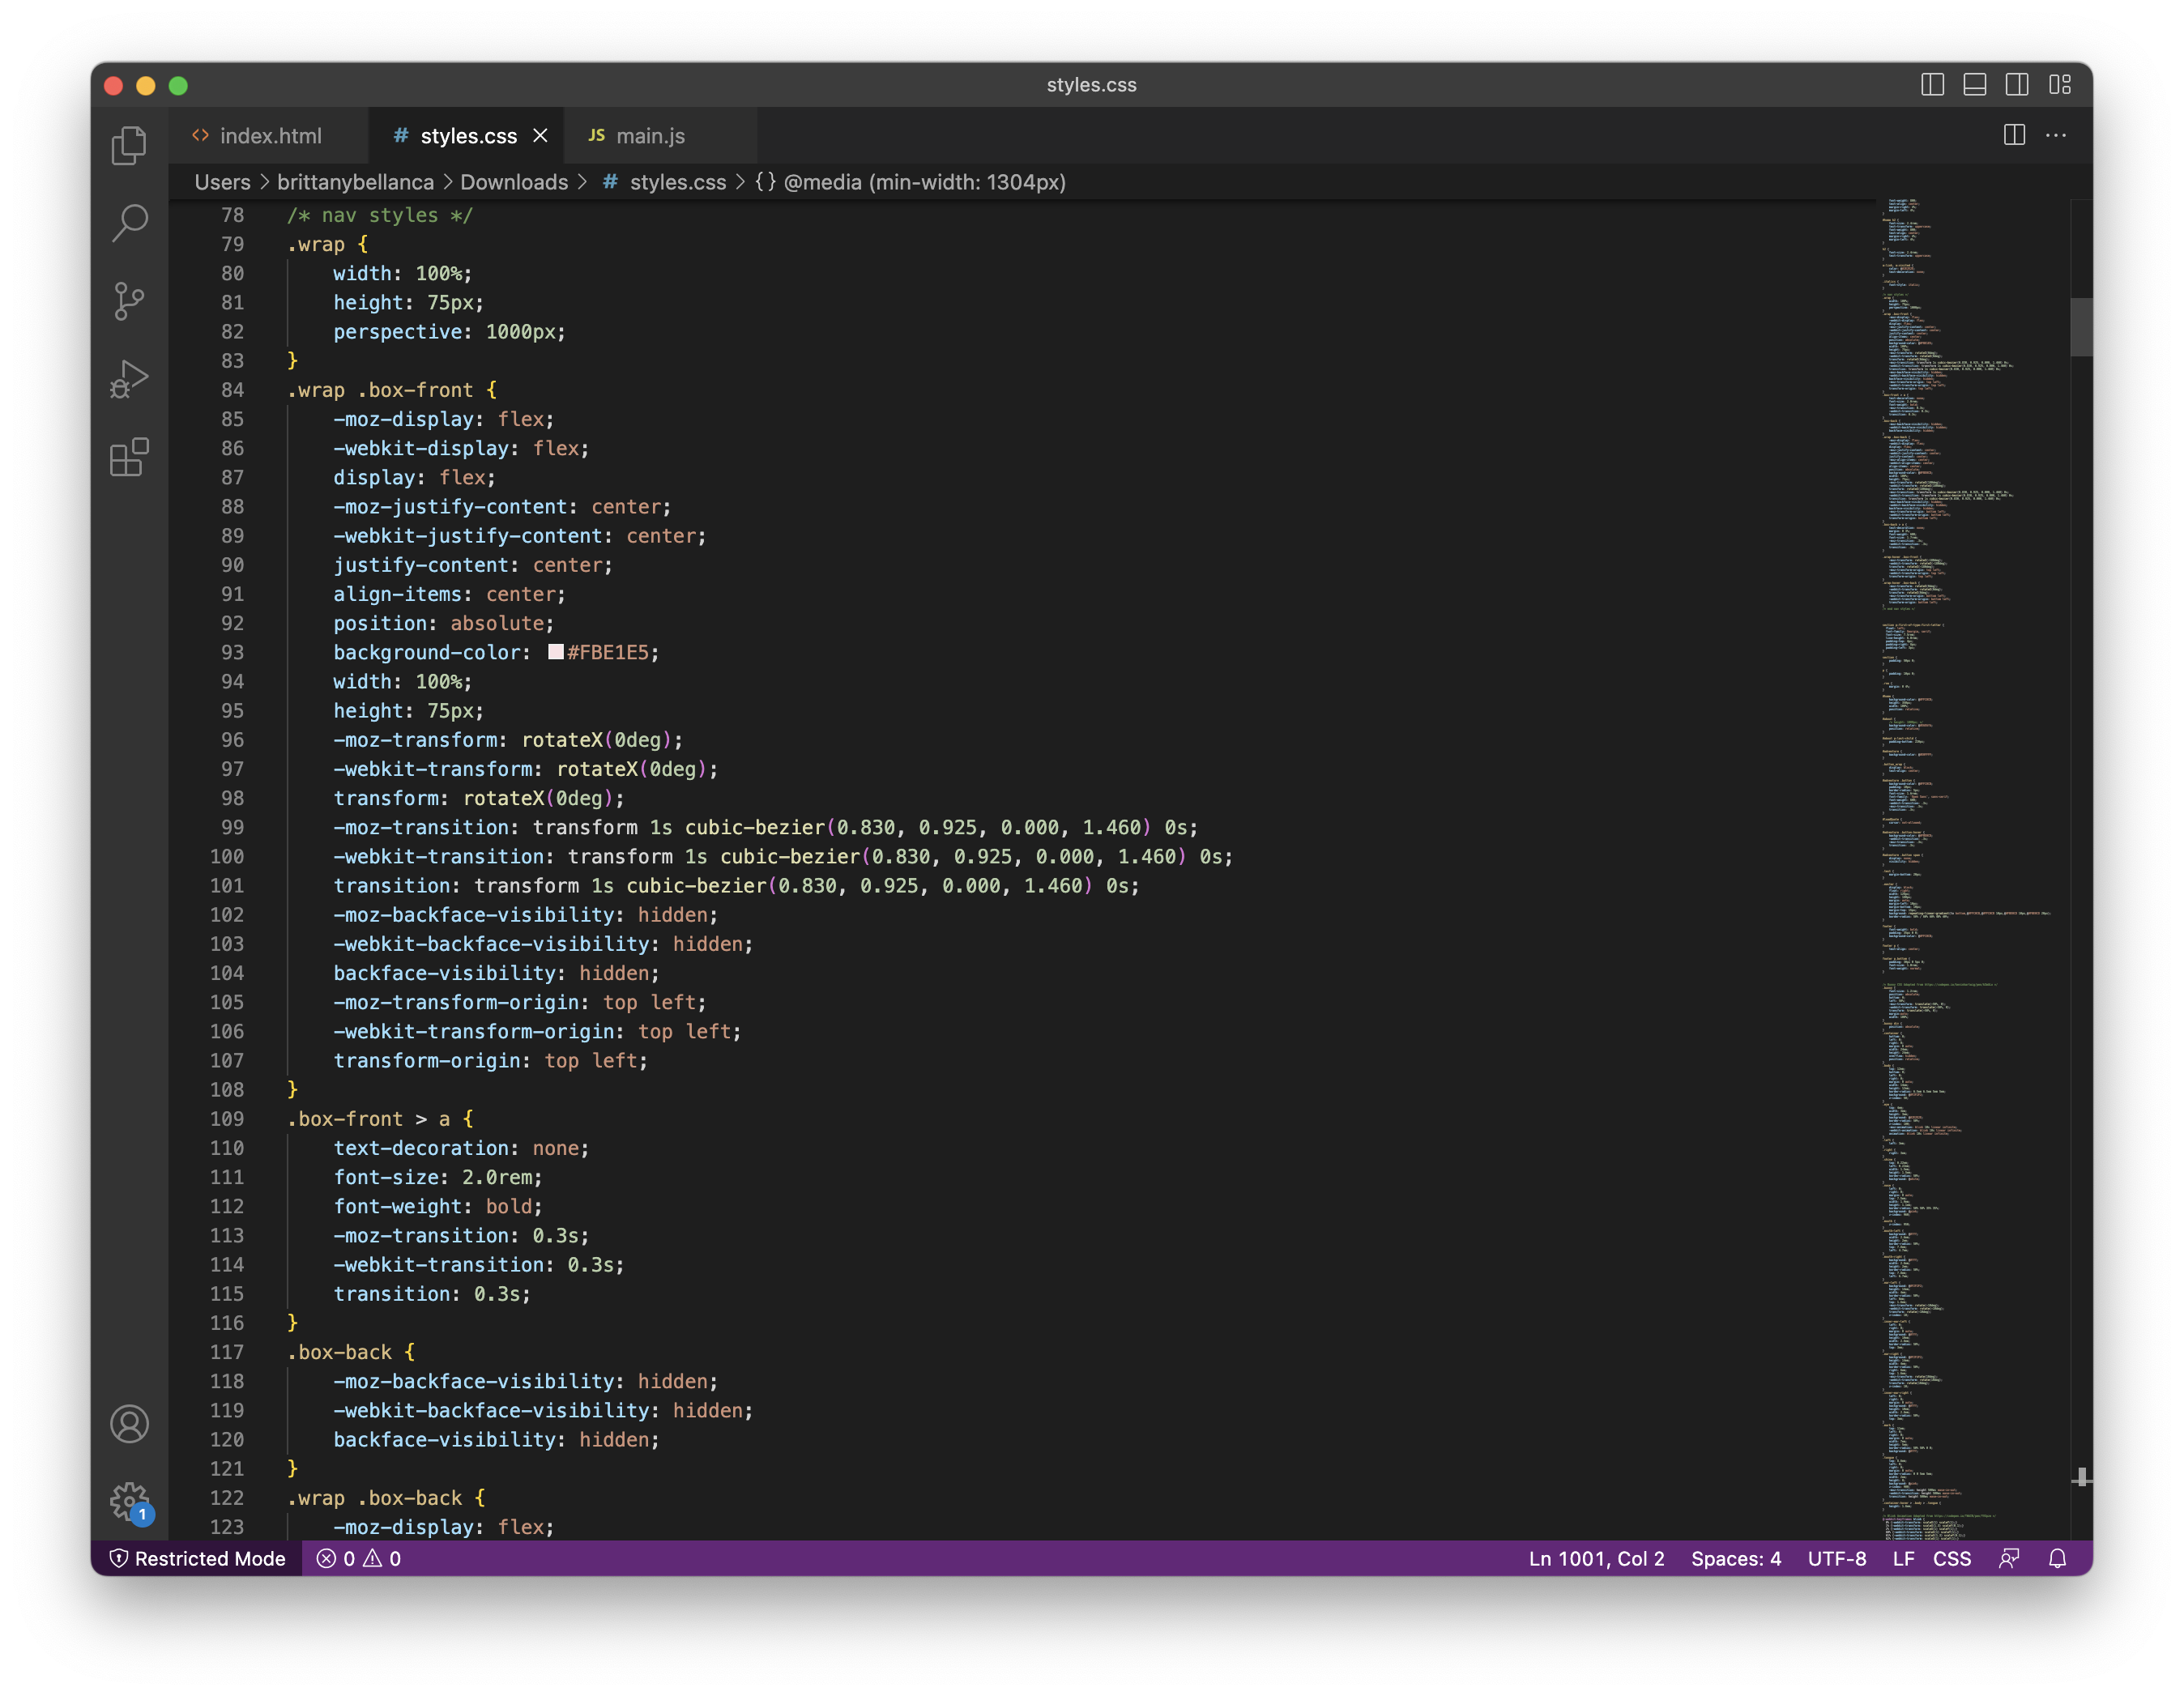Viewport: 2184px width, 1696px height.
Task: Switch to the index.html tab
Action: [269, 136]
